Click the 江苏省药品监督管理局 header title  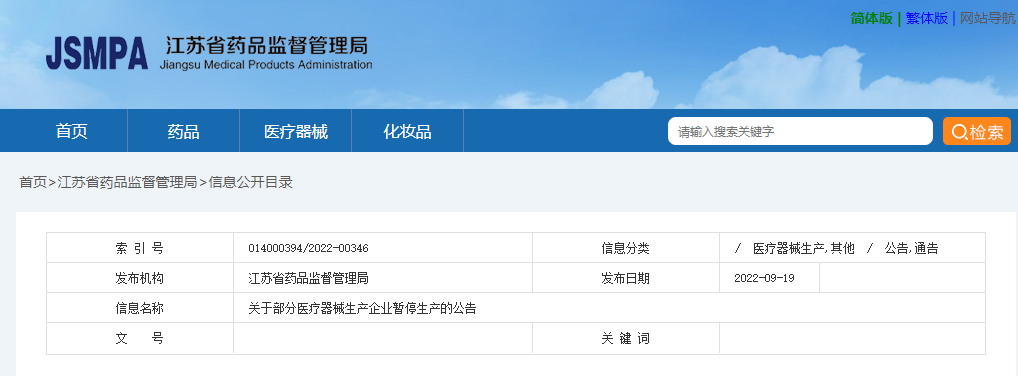(x=267, y=45)
